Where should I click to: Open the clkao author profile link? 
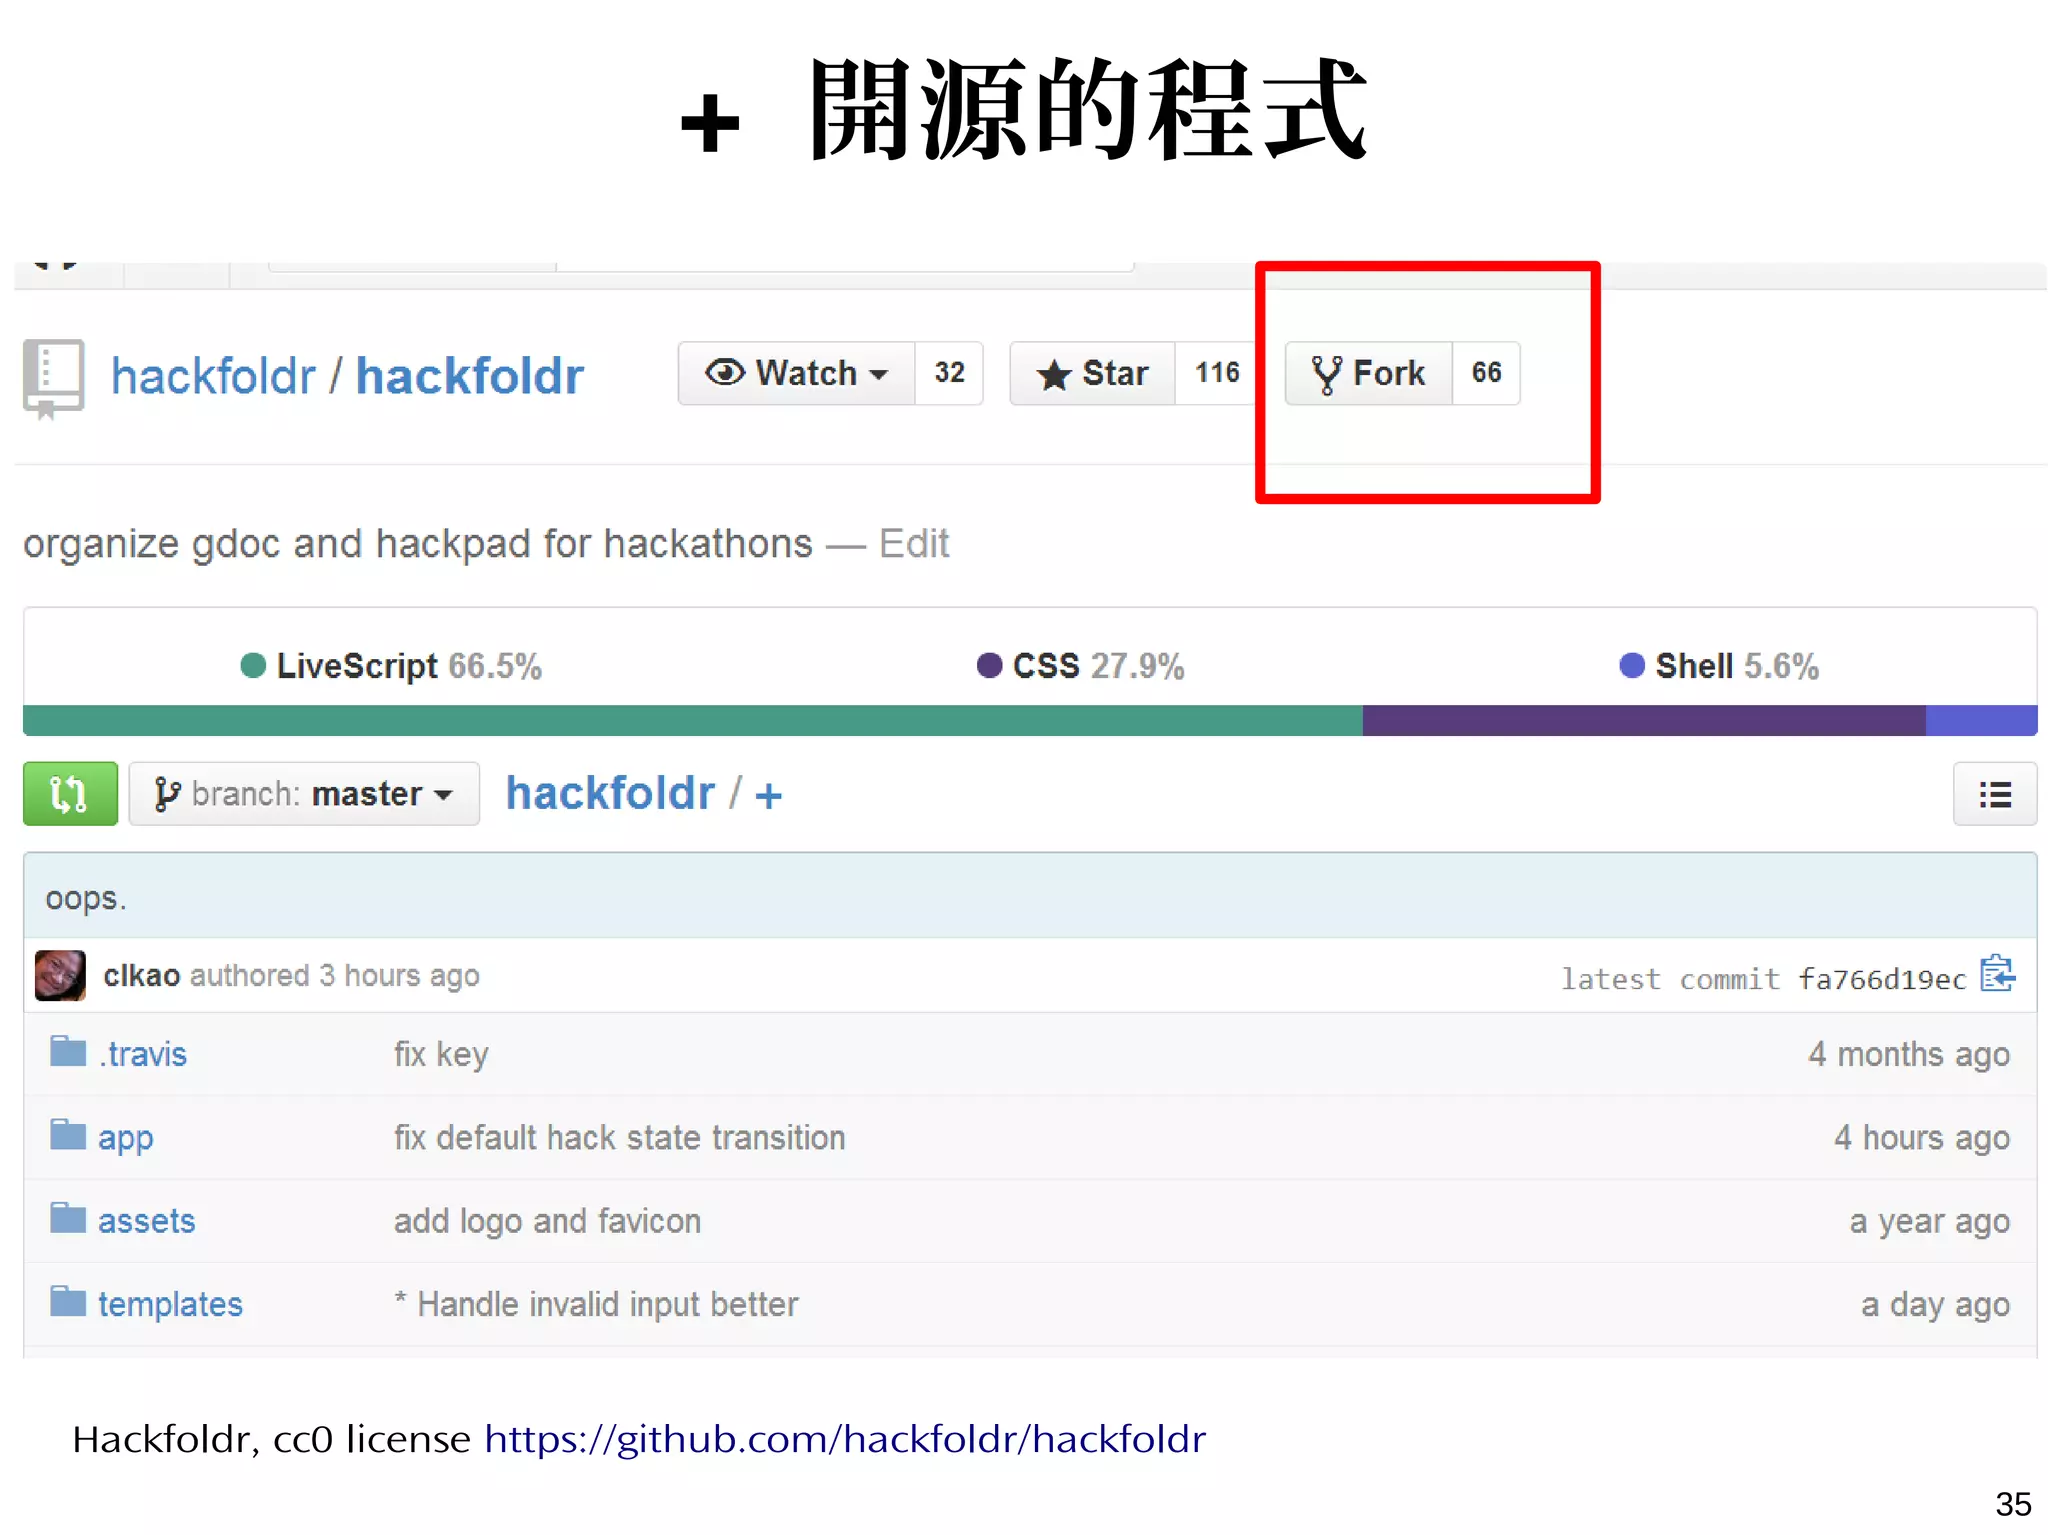[x=142, y=975]
